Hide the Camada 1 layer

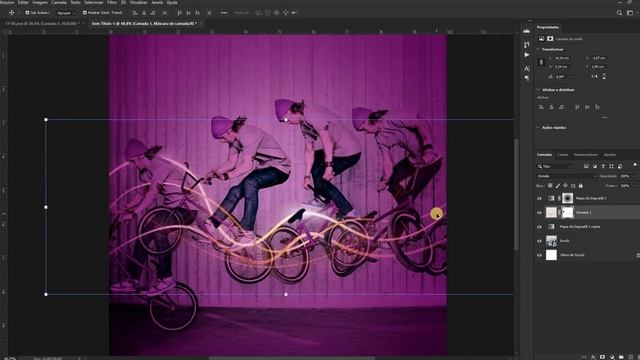(539, 213)
